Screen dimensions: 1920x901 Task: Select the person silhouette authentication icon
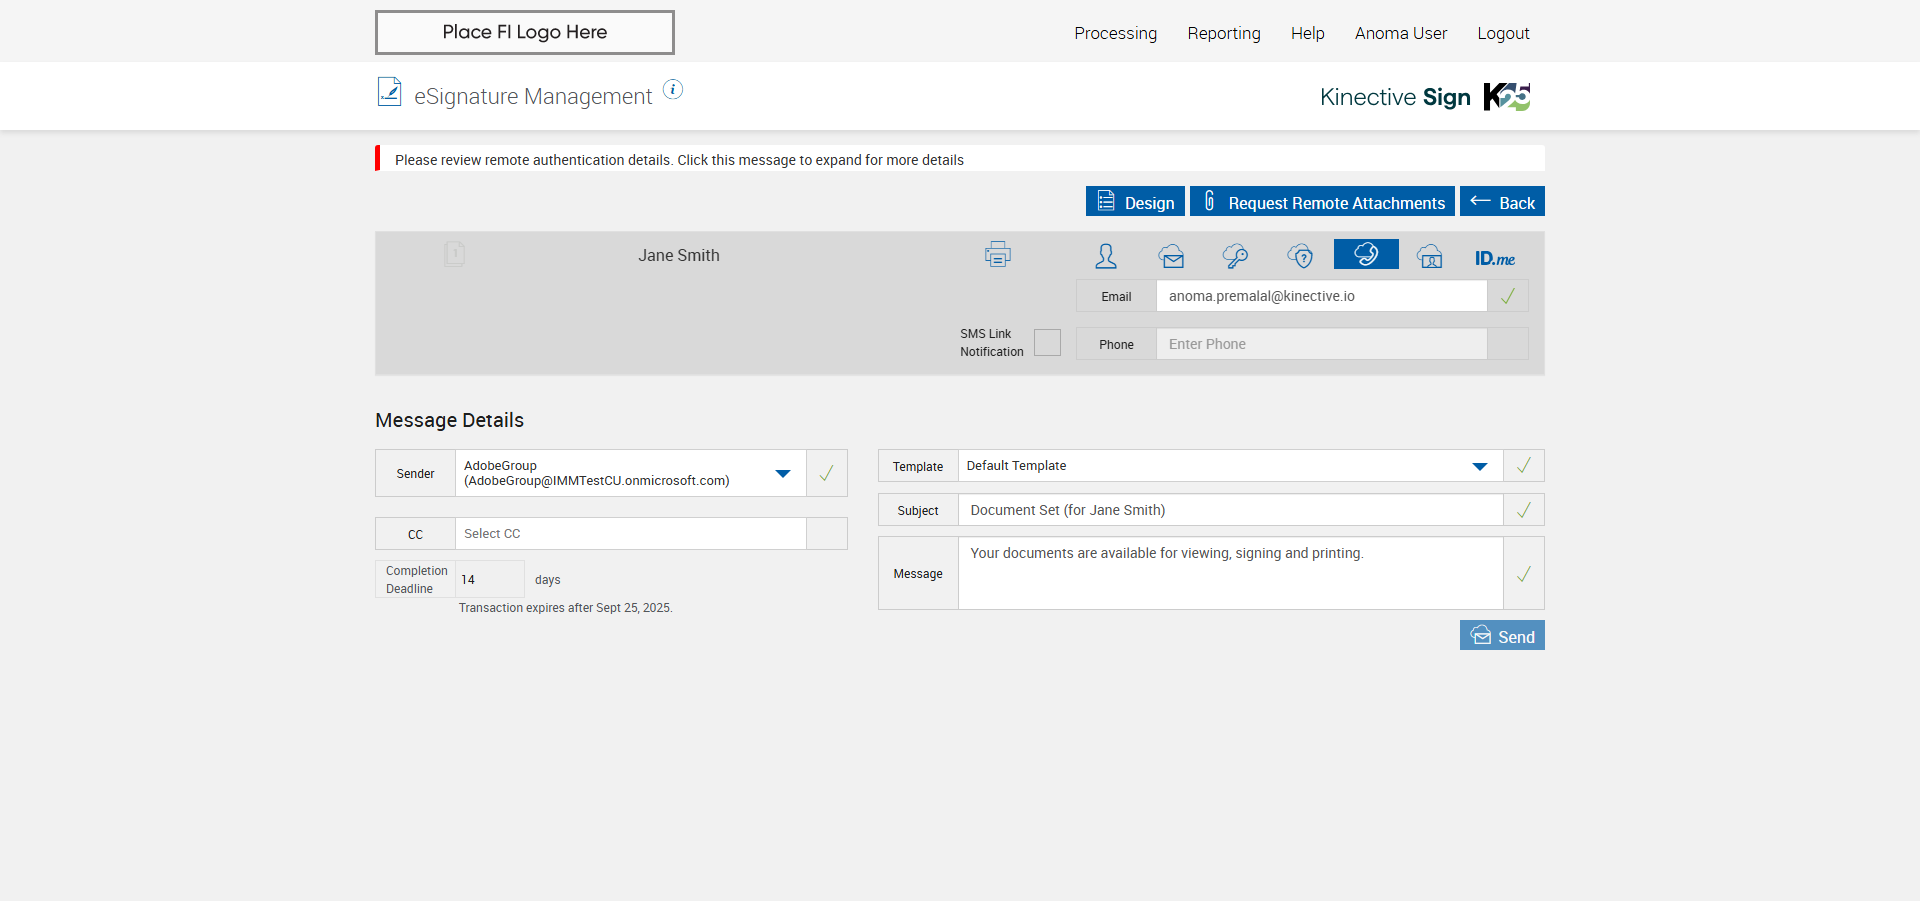click(x=1105, y=256)
